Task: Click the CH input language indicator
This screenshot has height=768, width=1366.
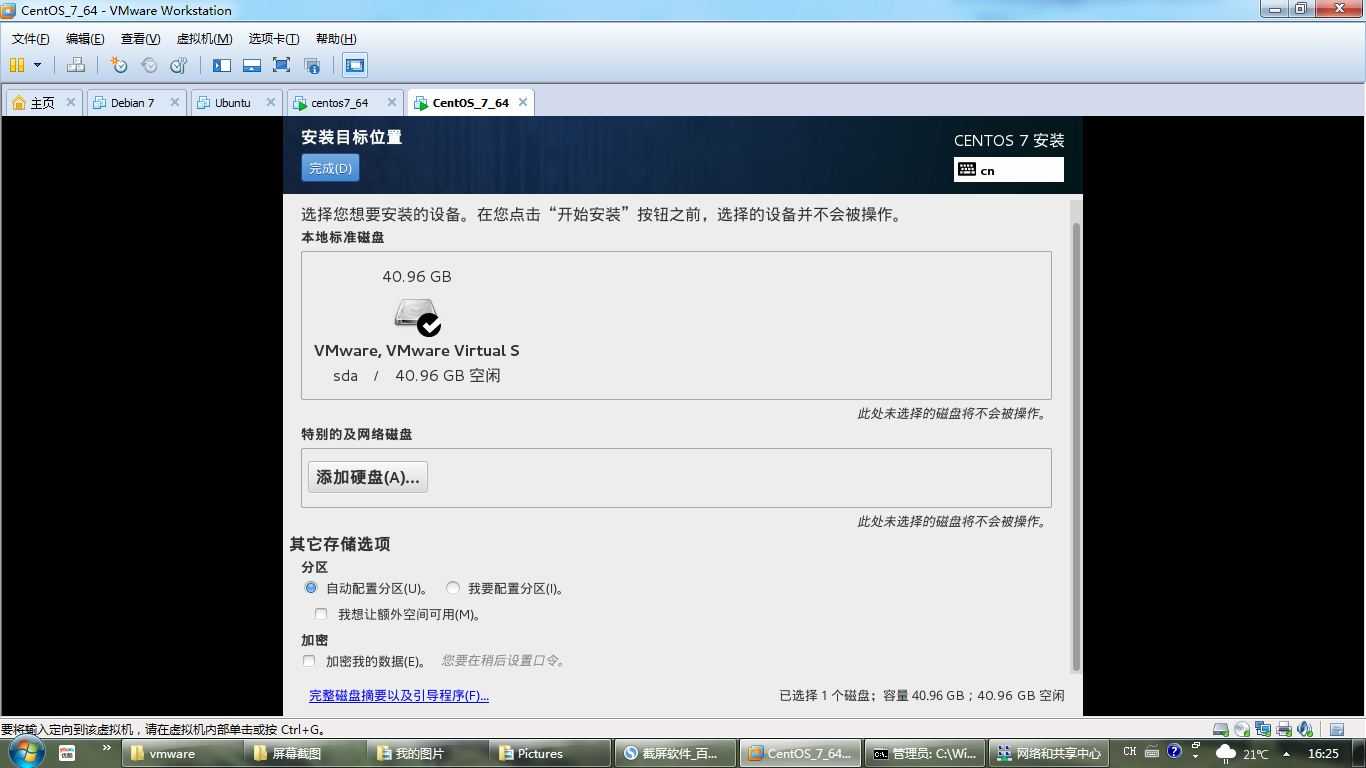Action: click(x=1130, y=752)
